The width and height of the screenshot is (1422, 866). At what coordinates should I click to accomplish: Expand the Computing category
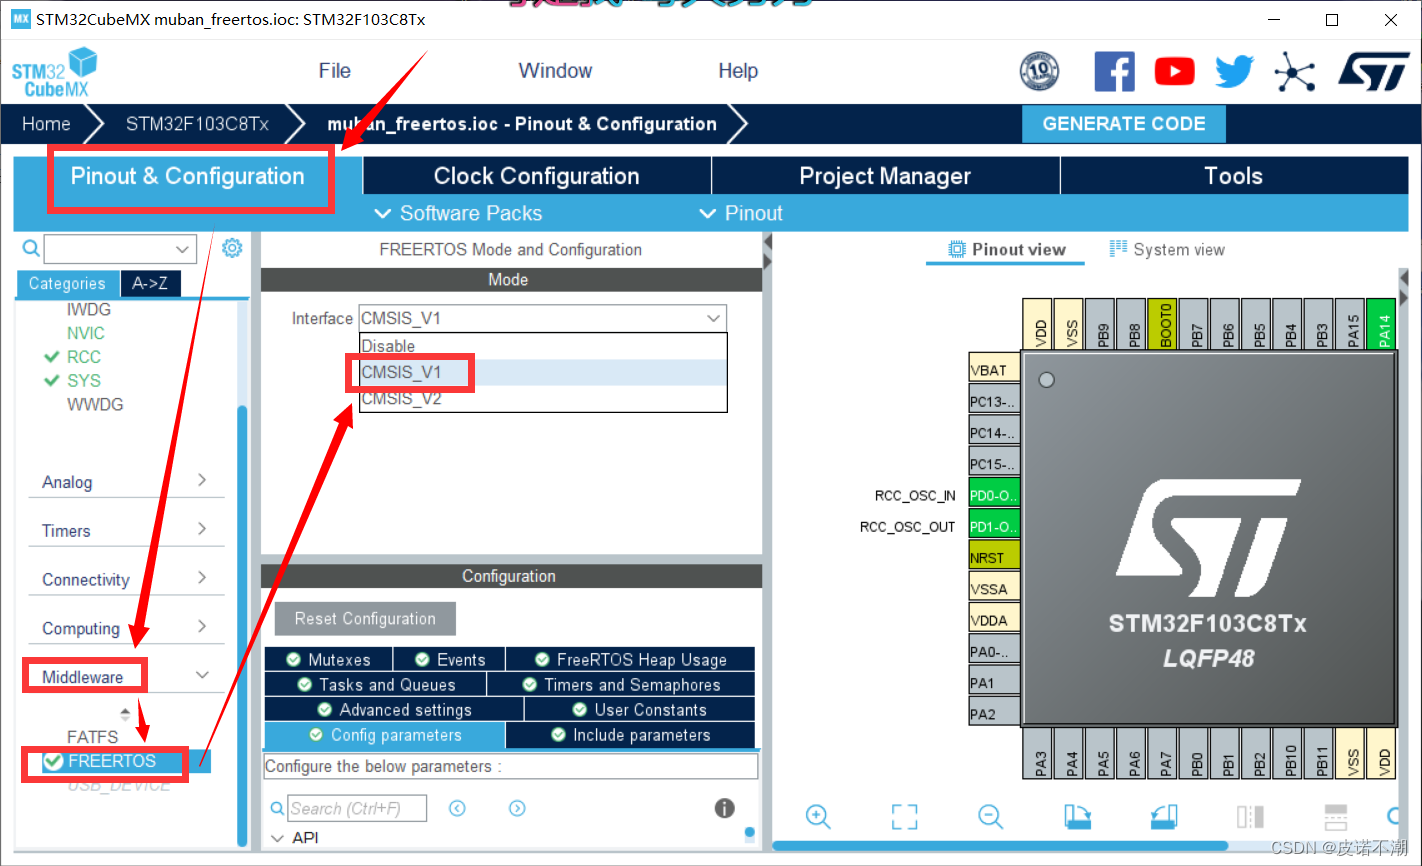125,628
